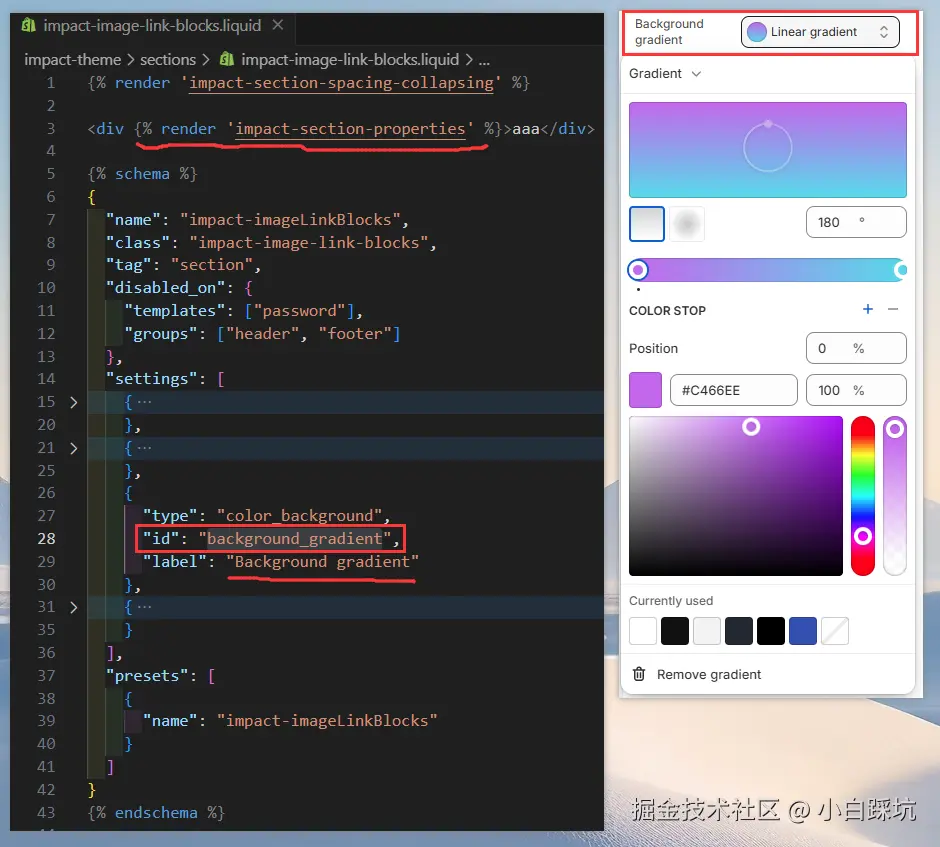Expand folded code at line 31
The image size is (940, 847).
[x=74, y=607]
